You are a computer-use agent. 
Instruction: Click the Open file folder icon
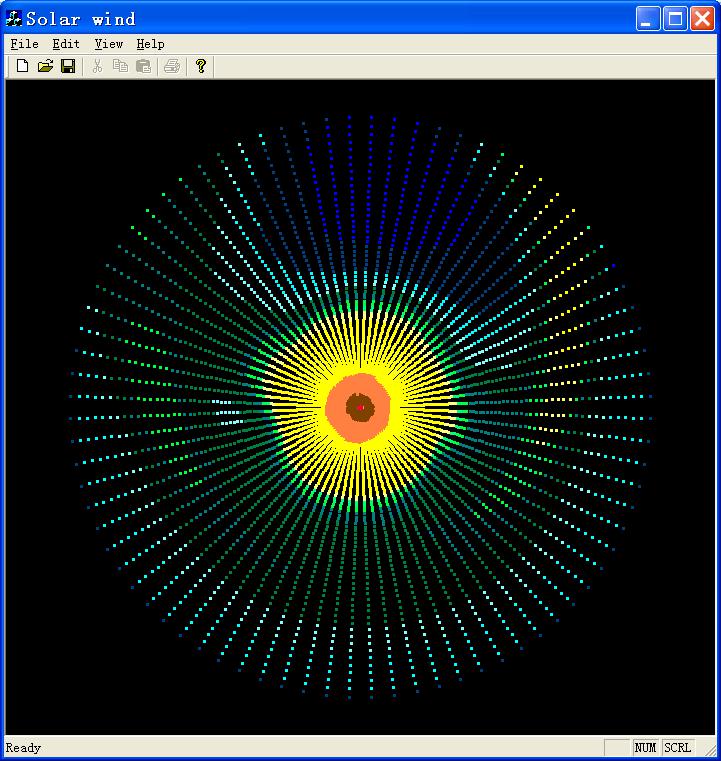45,66
